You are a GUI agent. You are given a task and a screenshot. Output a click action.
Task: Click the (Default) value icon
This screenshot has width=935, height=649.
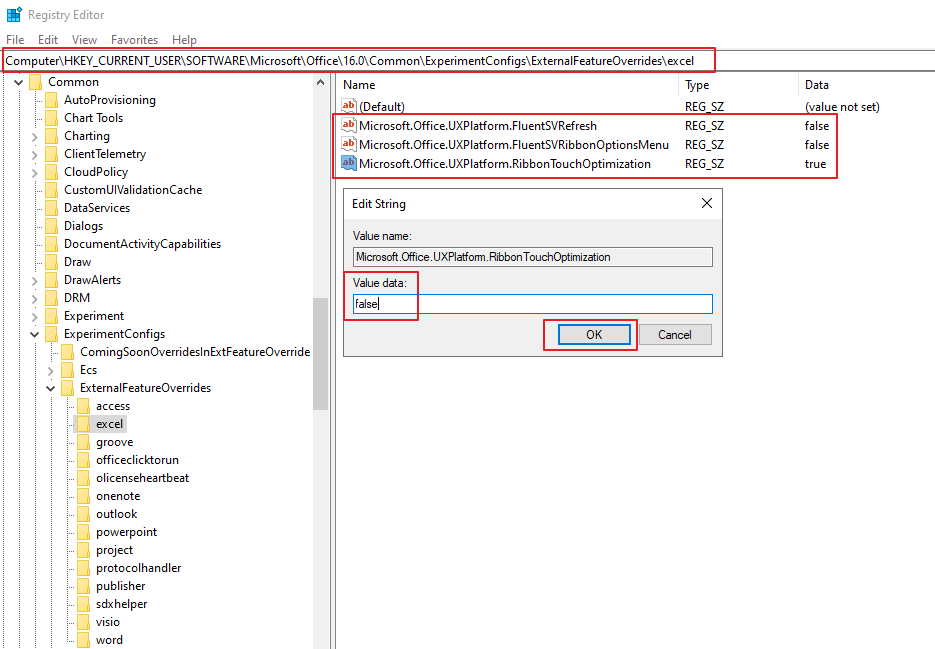pos(349,106)
